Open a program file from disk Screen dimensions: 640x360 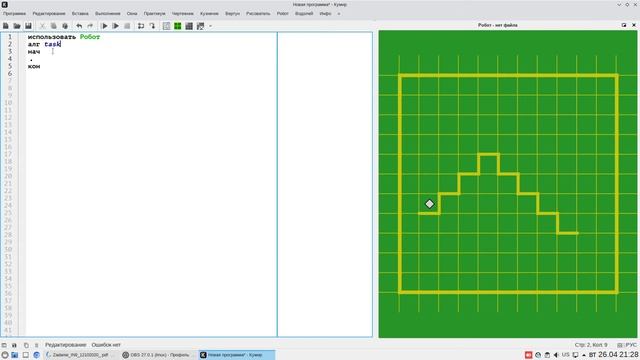[17, 26]
